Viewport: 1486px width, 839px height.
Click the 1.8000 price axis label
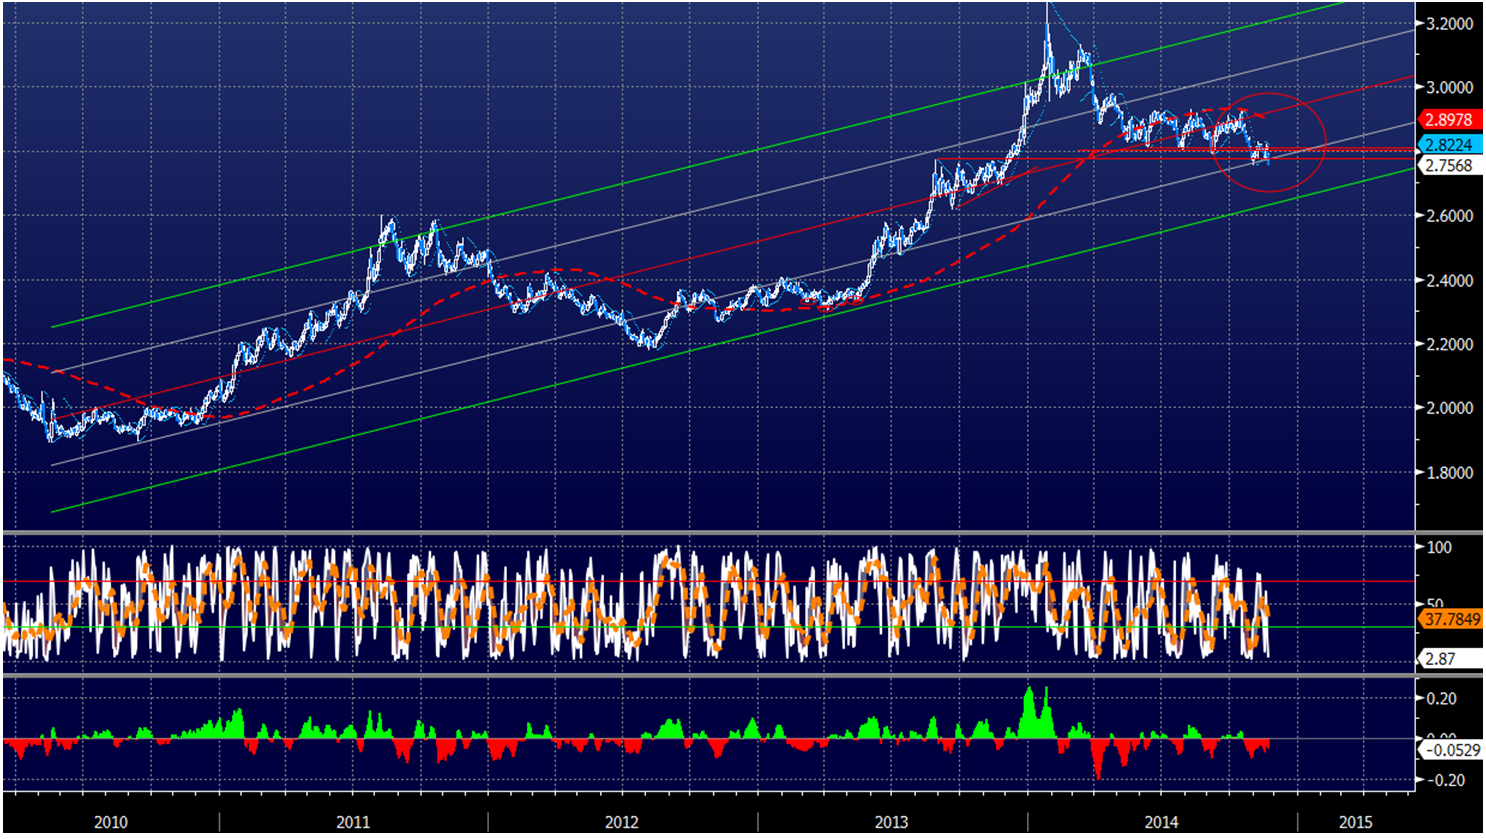(x=1449, y=472)
